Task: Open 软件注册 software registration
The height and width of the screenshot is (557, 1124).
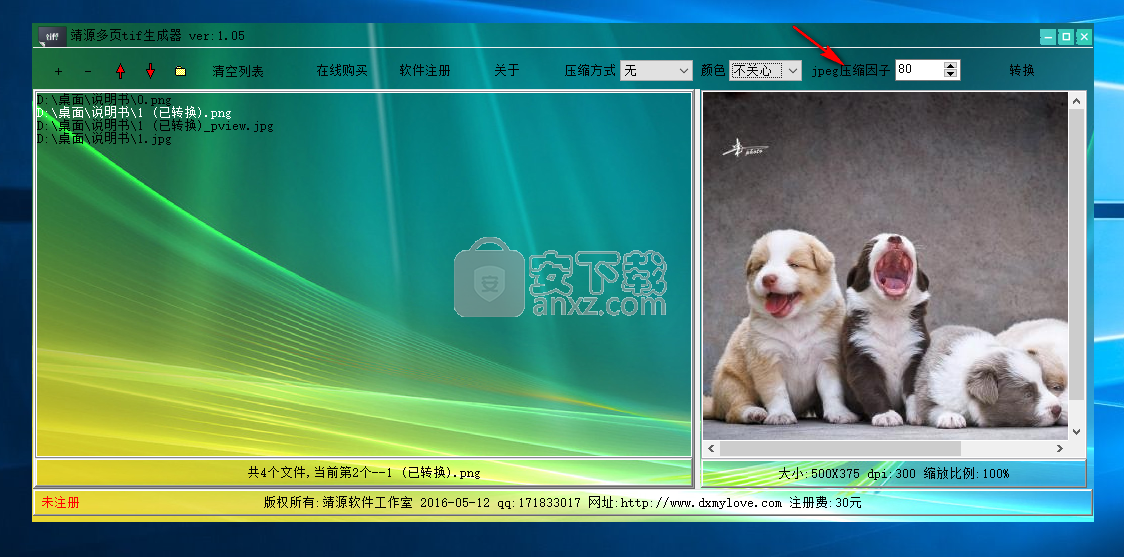Action: point(425,70)
